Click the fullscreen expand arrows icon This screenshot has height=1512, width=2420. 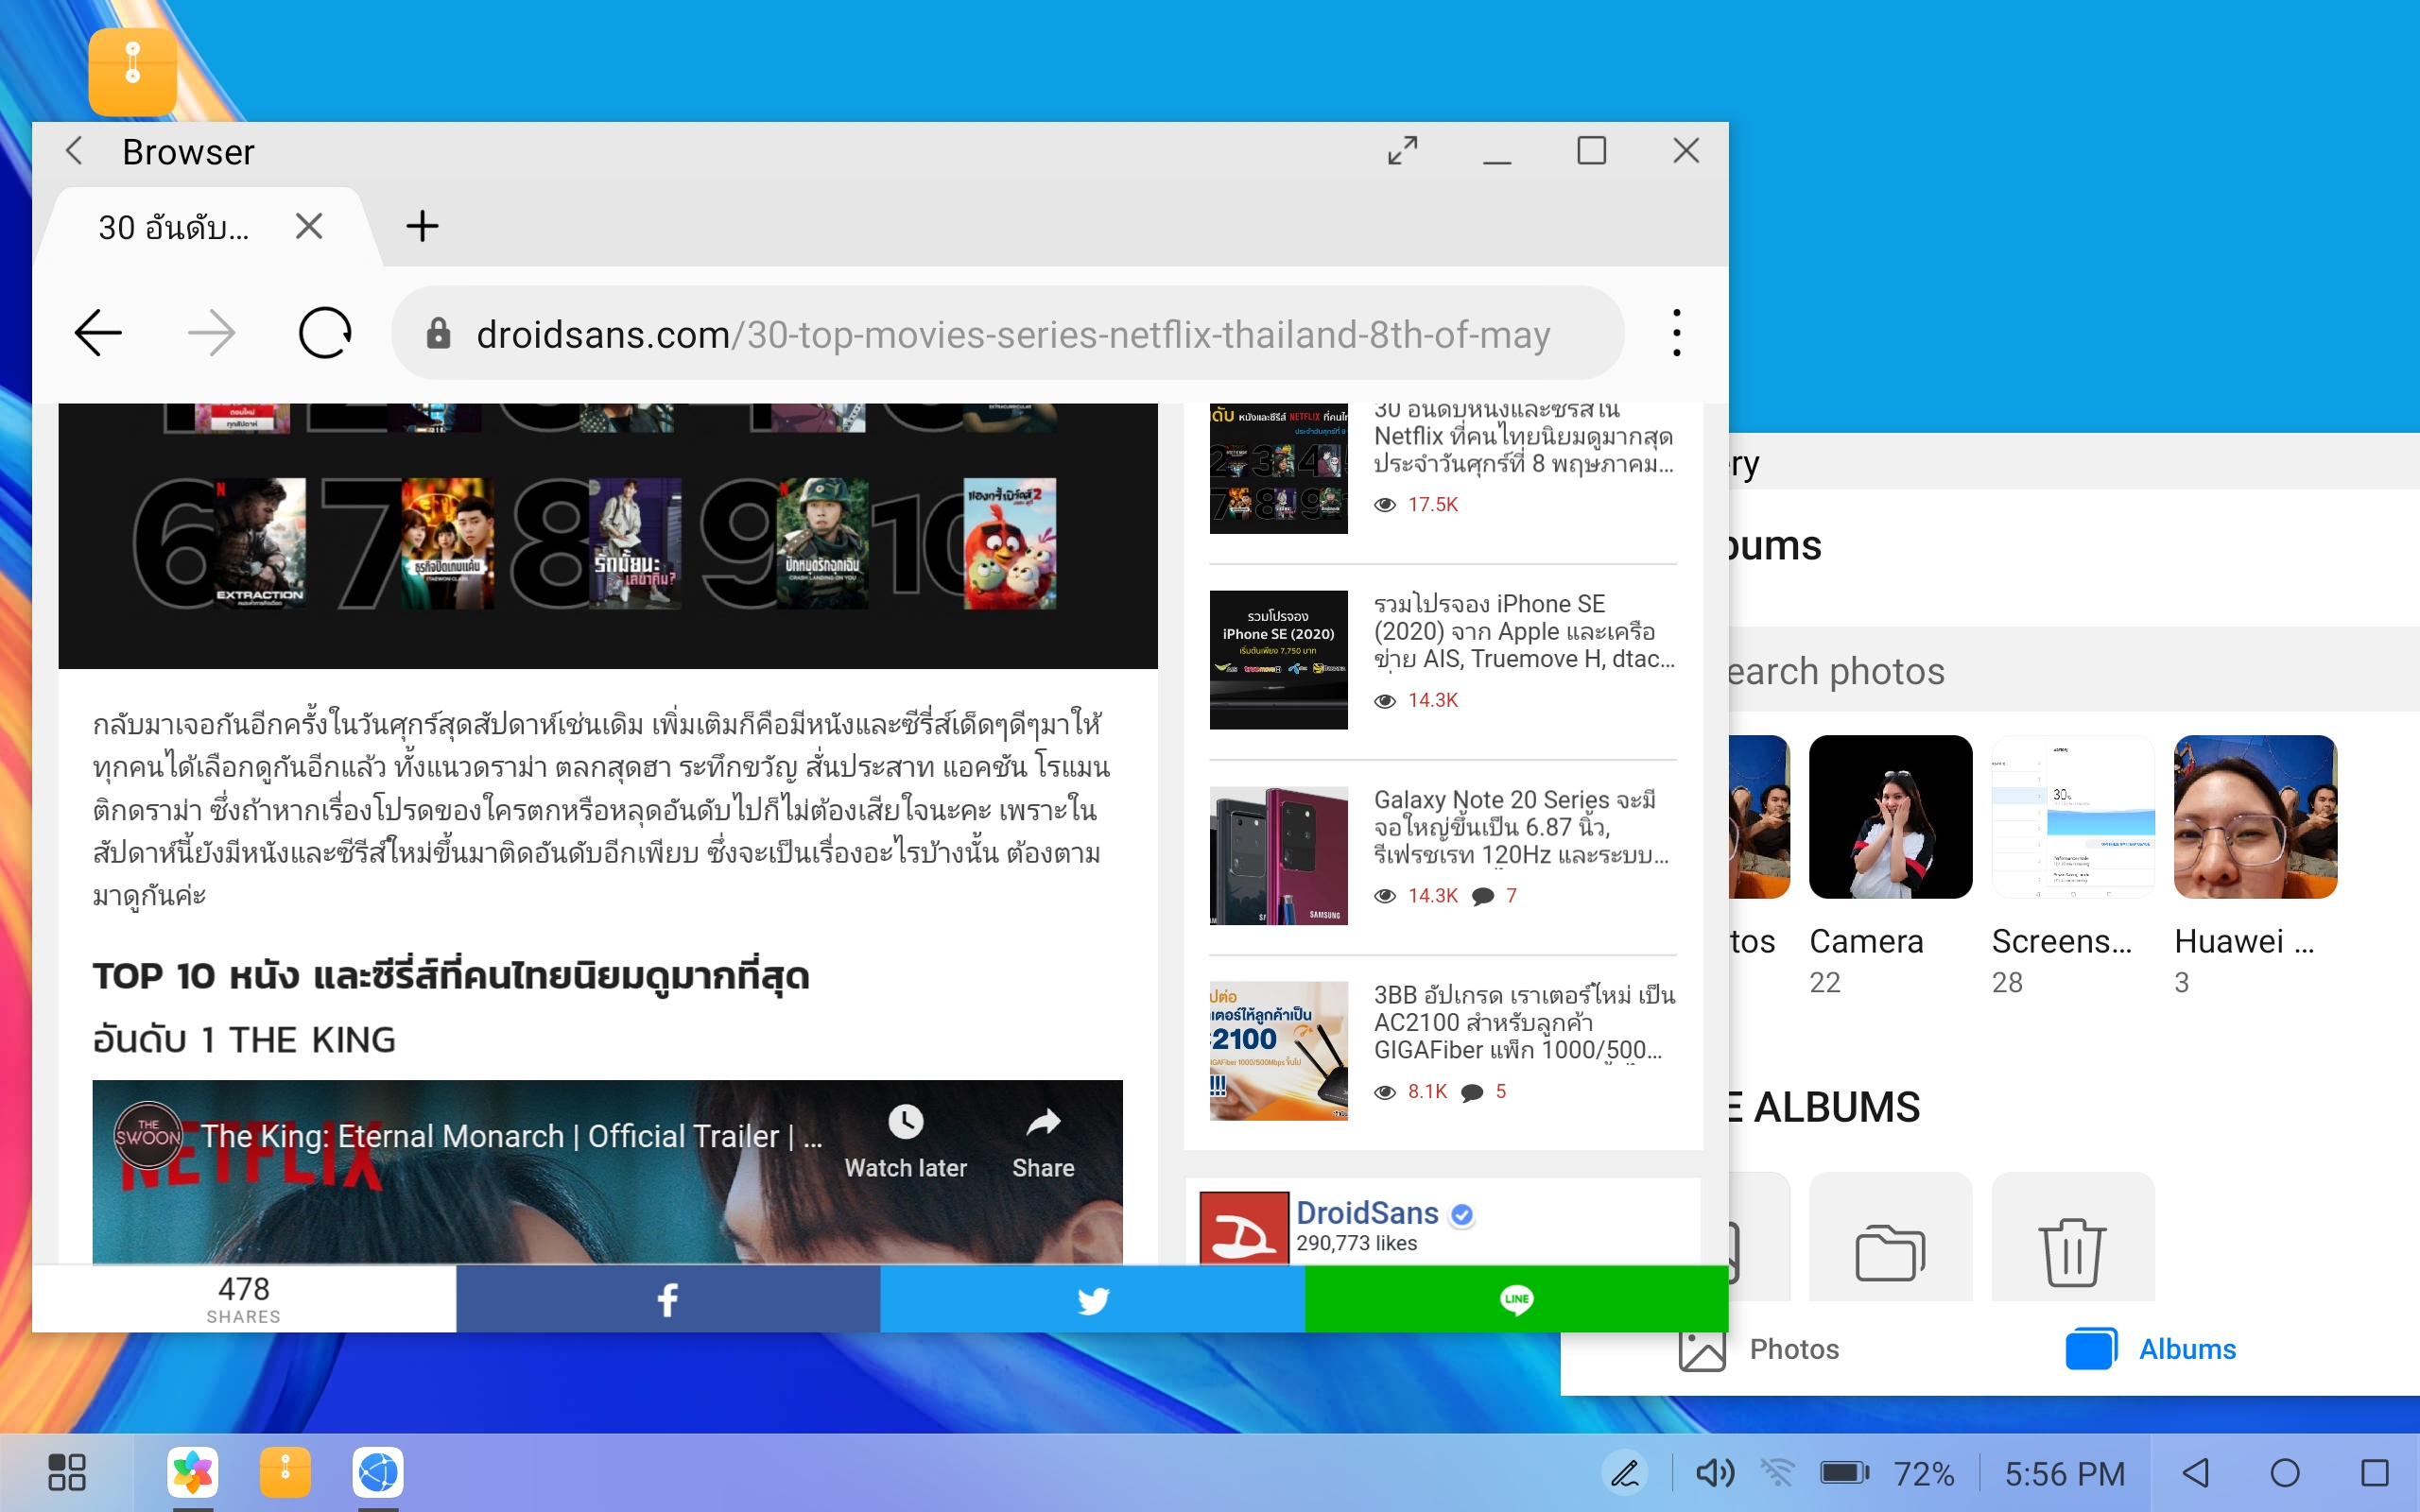[1402, 151]
